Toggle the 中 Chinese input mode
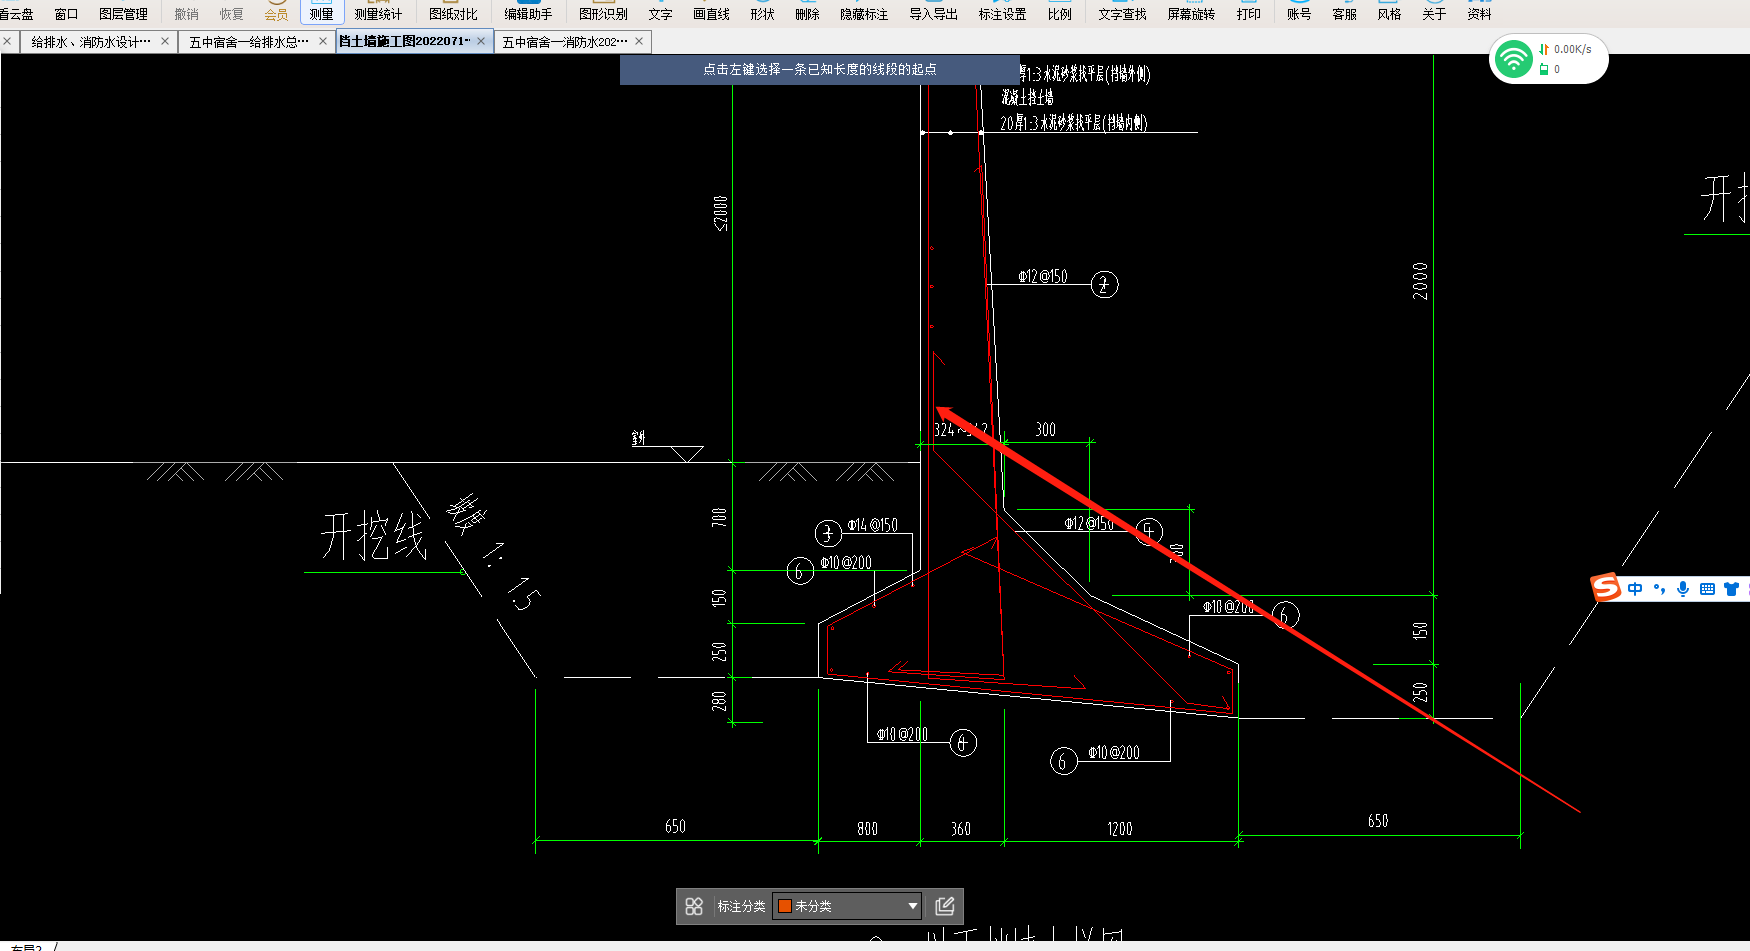1750x951 pixels. pos(1635,589)
